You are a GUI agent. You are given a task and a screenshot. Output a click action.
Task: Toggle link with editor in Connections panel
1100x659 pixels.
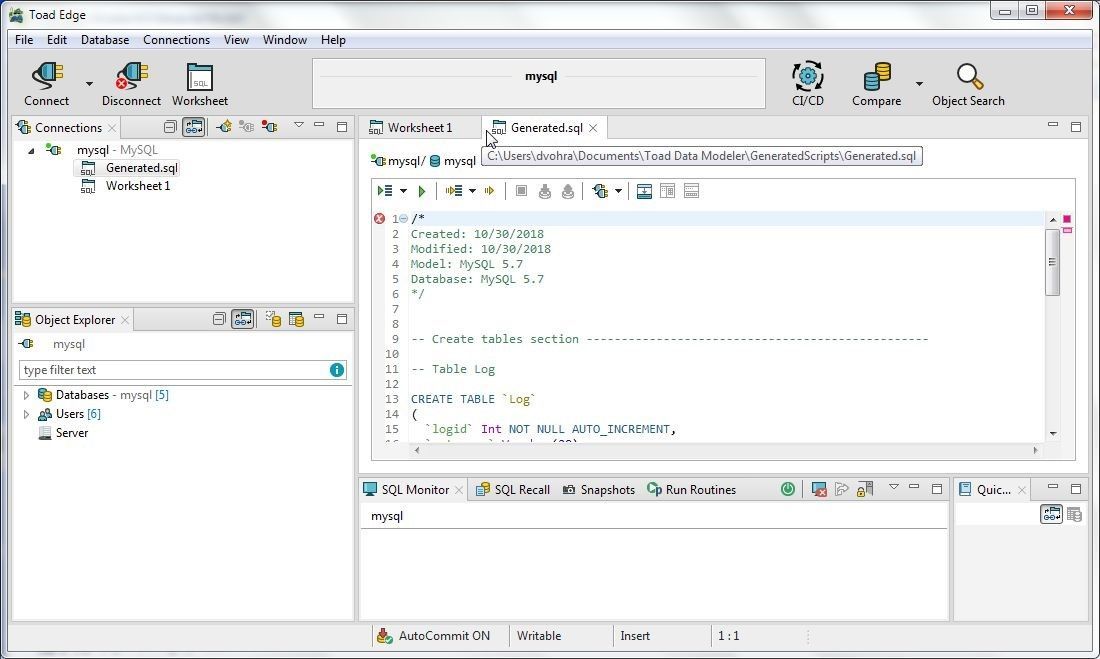click(x=194, y=127)
